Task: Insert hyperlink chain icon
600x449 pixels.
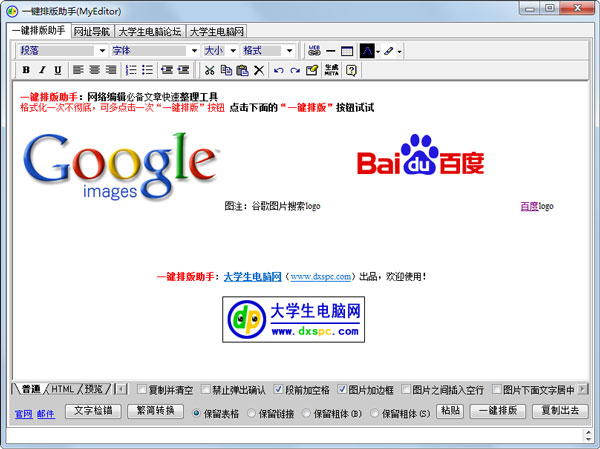Action: tap(314, 51)
